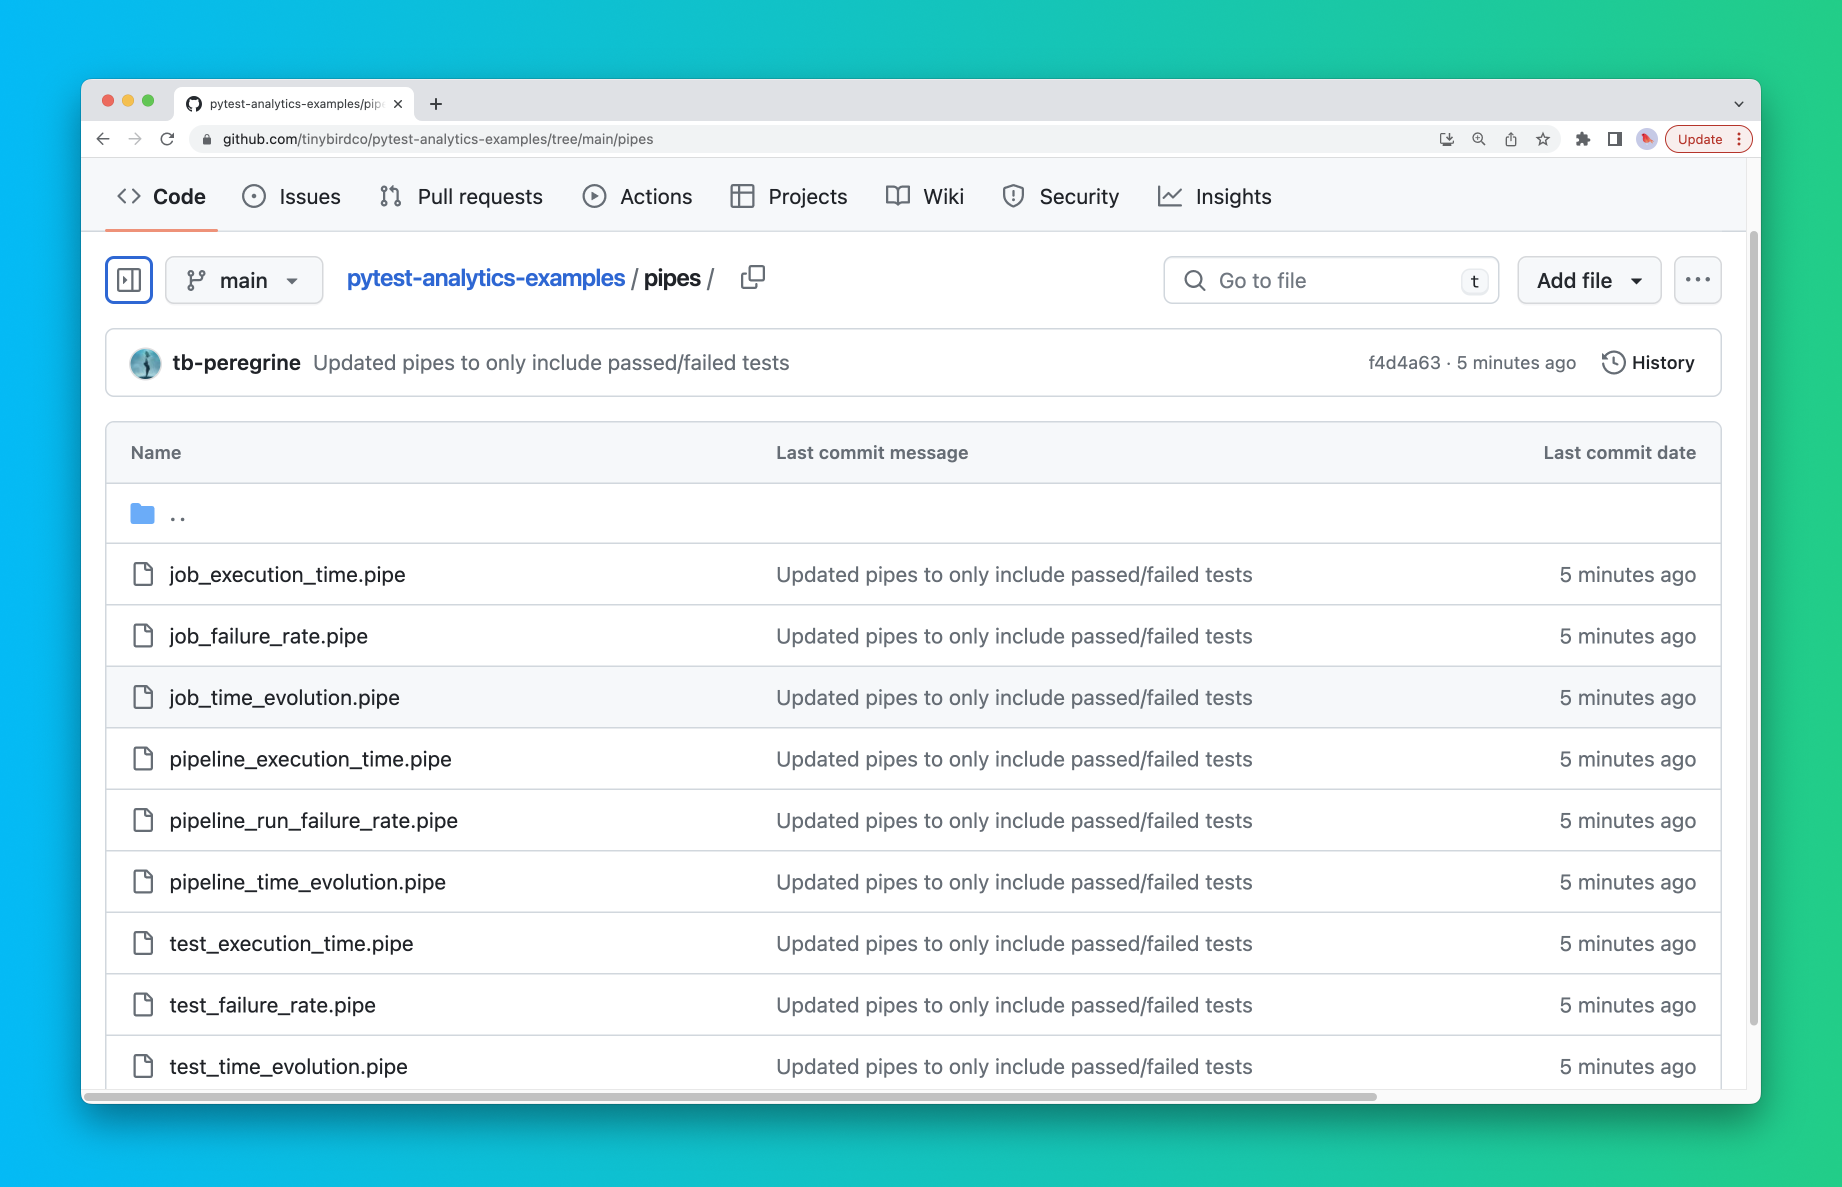This screenshot has height=1187, width=1842.
Task: Open the browser extensions puzzle icon
Action: 1582,139
